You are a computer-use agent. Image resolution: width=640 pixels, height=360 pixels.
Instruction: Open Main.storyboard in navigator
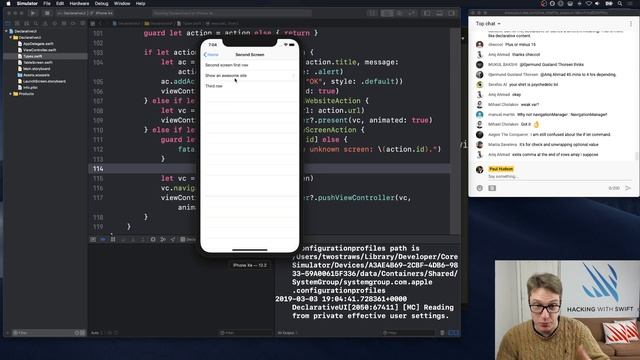click(36, 69)
